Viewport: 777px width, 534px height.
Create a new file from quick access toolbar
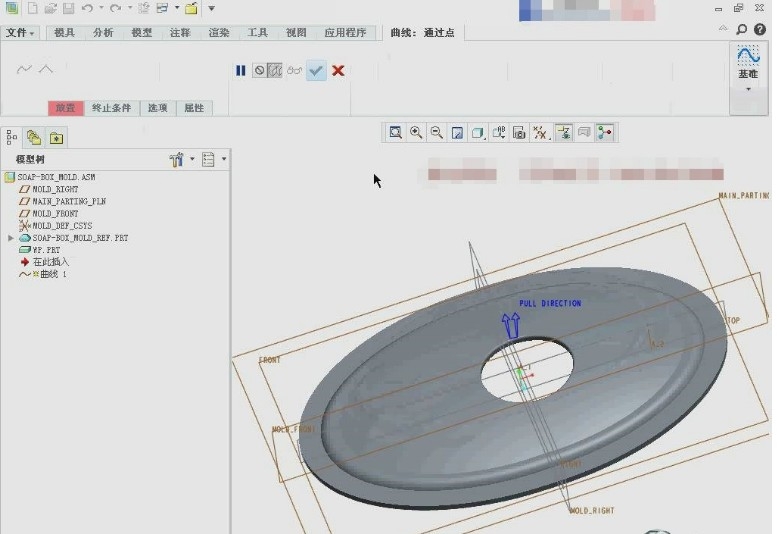pos(33,8)
